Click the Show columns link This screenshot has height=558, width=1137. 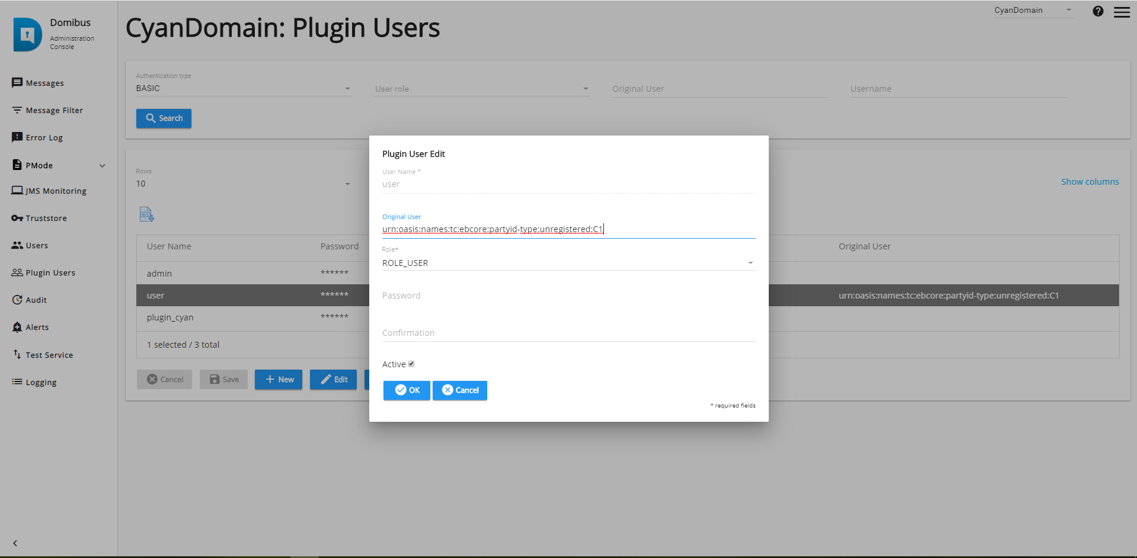click(1089, 182)
